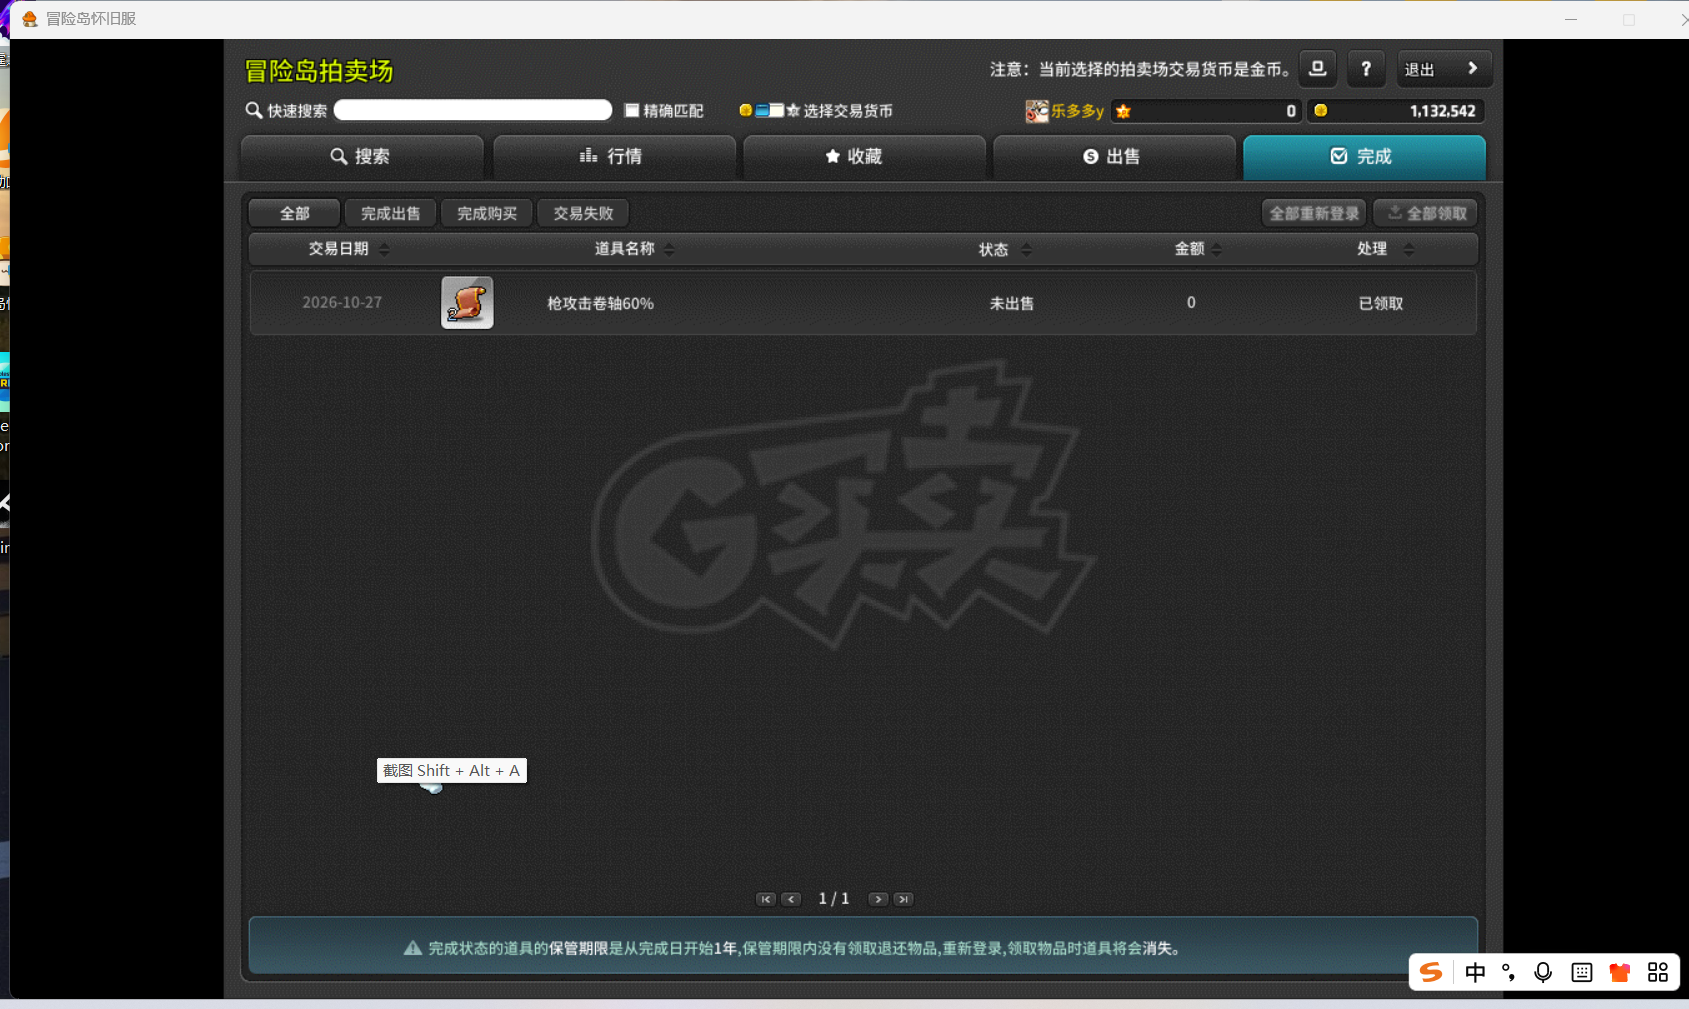Enable the 精确匹配 checkbox
The height and width of the screenshot is (1009, 1689).
[632, 110]
